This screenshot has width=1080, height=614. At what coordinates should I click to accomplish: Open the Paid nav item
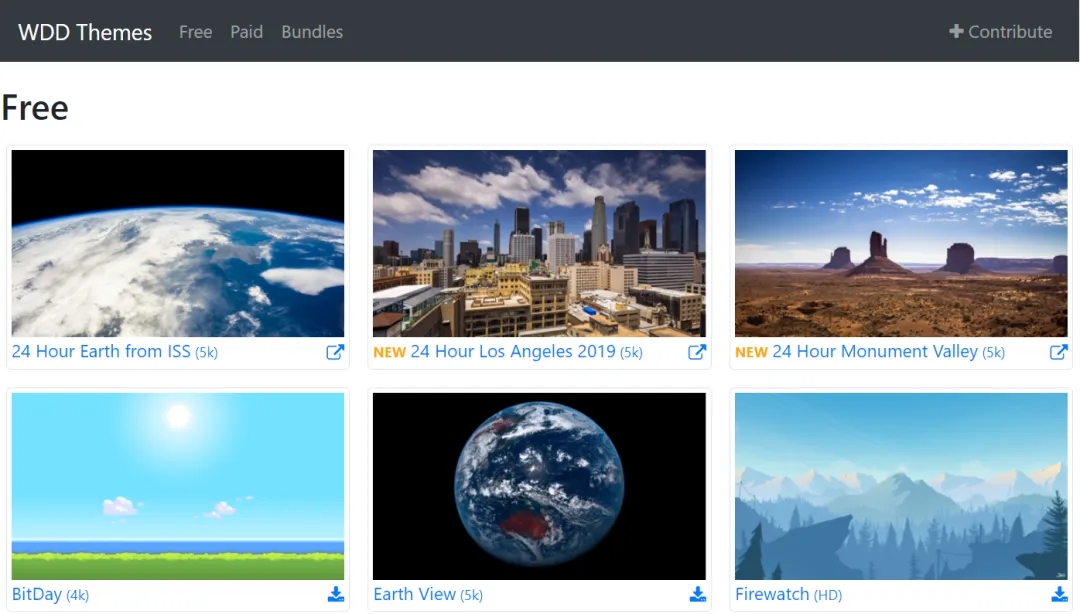(247, 32)
